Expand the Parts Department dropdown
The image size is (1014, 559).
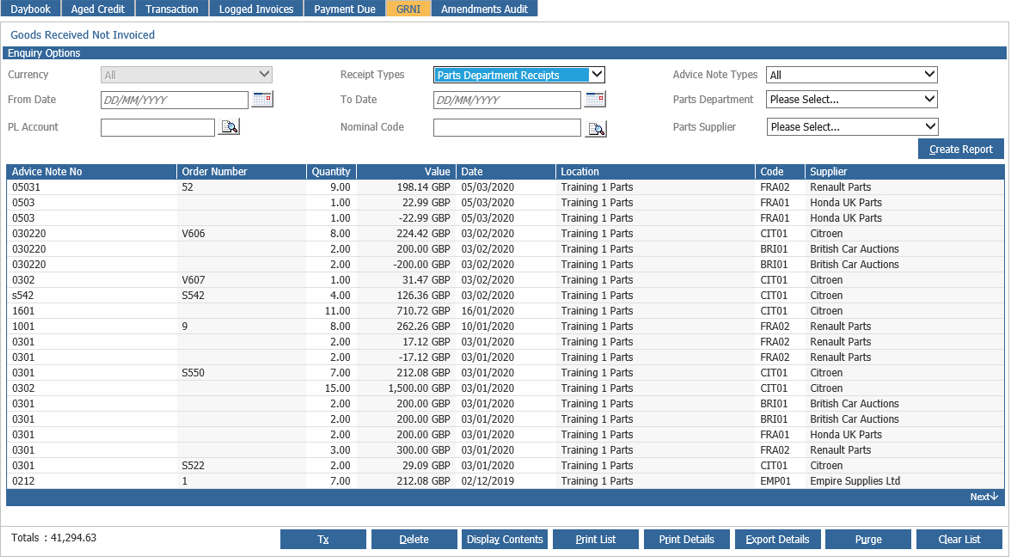pyautogui.click(x=852, y=99)
